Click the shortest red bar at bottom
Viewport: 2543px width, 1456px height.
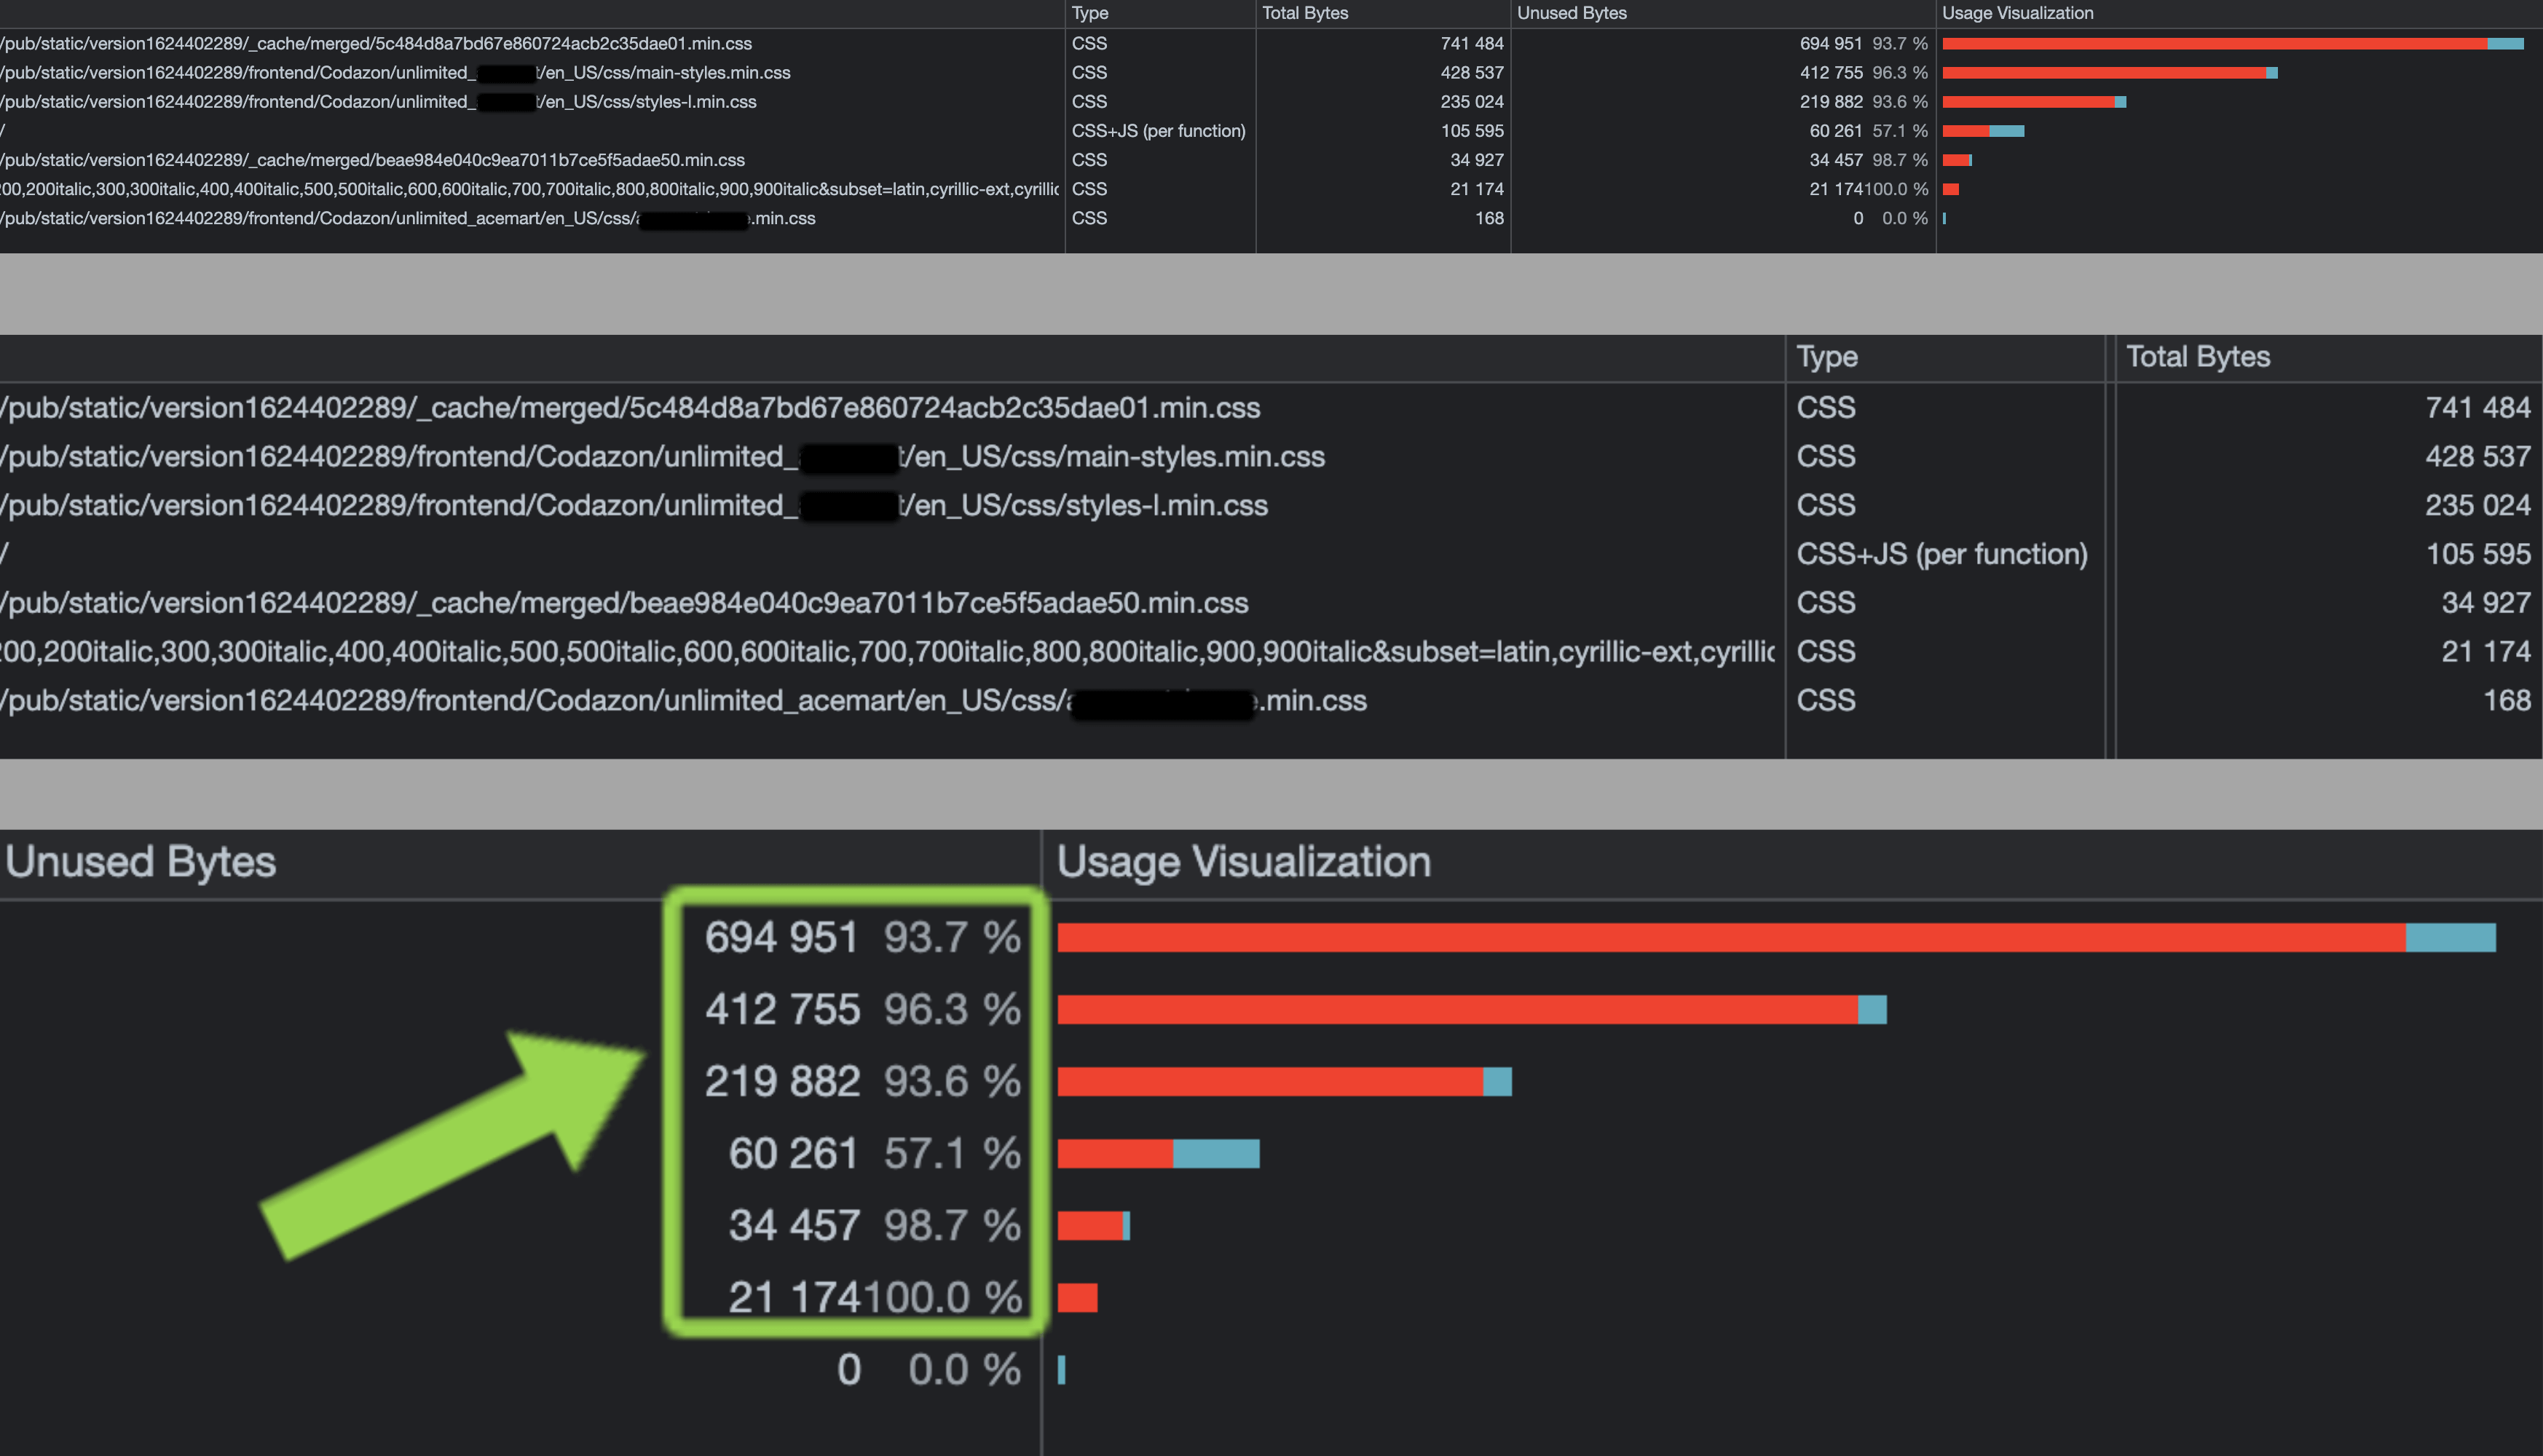[x=1078, y=1297]
